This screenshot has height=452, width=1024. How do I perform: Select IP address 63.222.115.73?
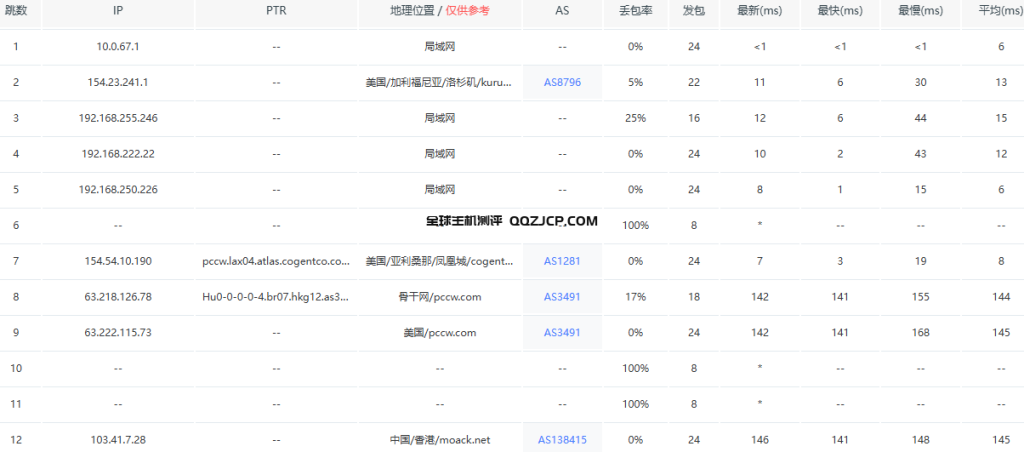pyautogui.click(x=118, y=332)
